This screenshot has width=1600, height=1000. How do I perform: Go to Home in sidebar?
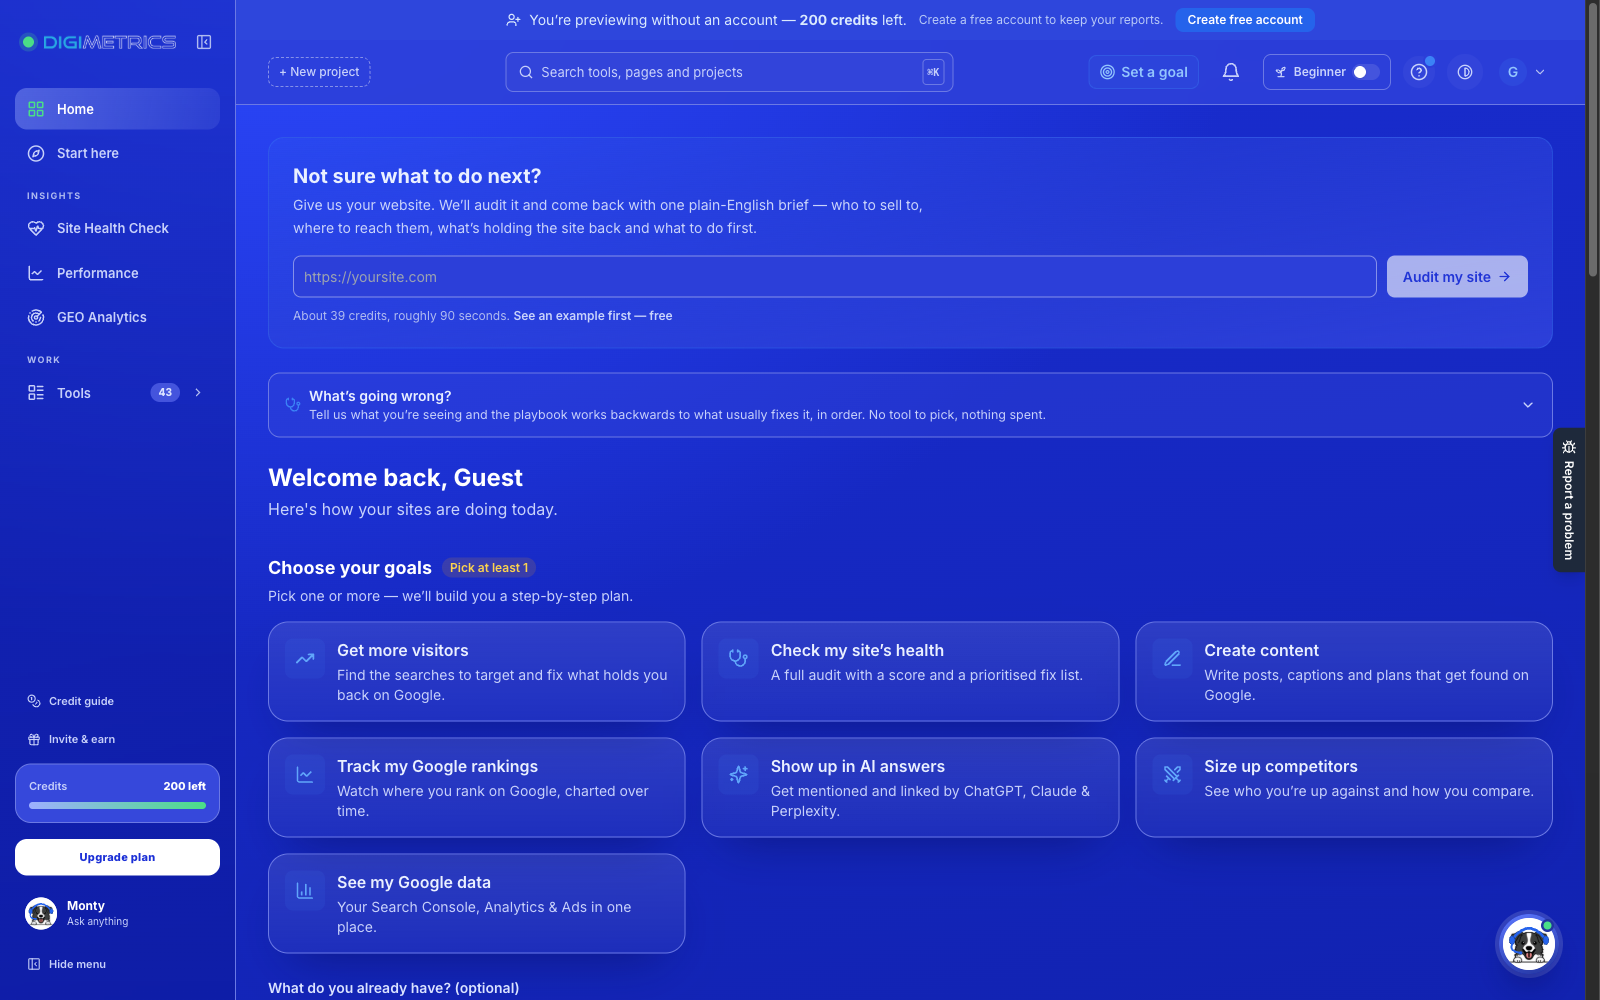pyautogui.click(x=117, y=109)
